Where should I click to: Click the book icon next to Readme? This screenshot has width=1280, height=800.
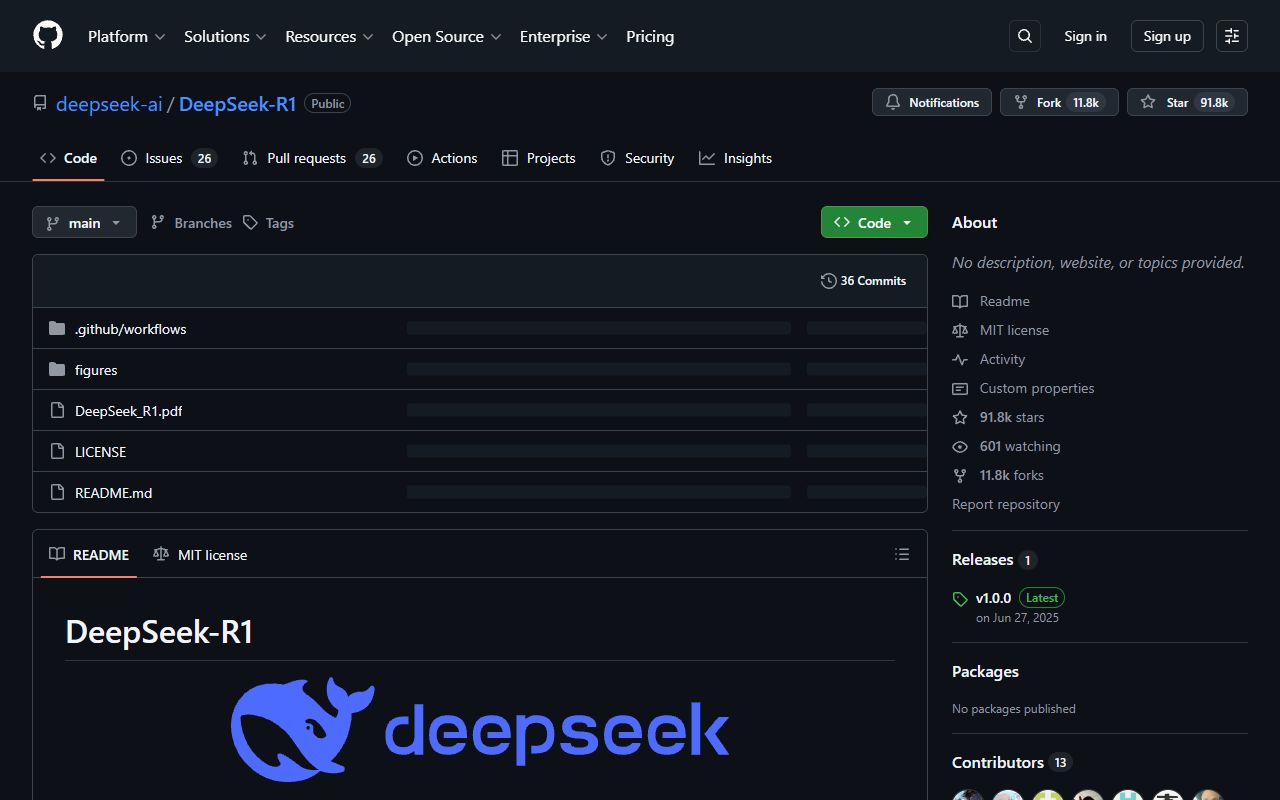point(960,301)
